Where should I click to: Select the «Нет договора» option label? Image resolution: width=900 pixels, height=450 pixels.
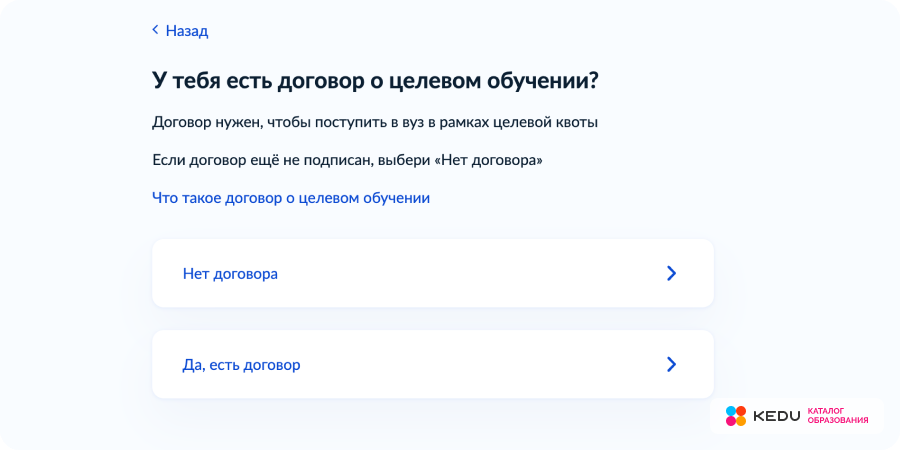[230, 273]
